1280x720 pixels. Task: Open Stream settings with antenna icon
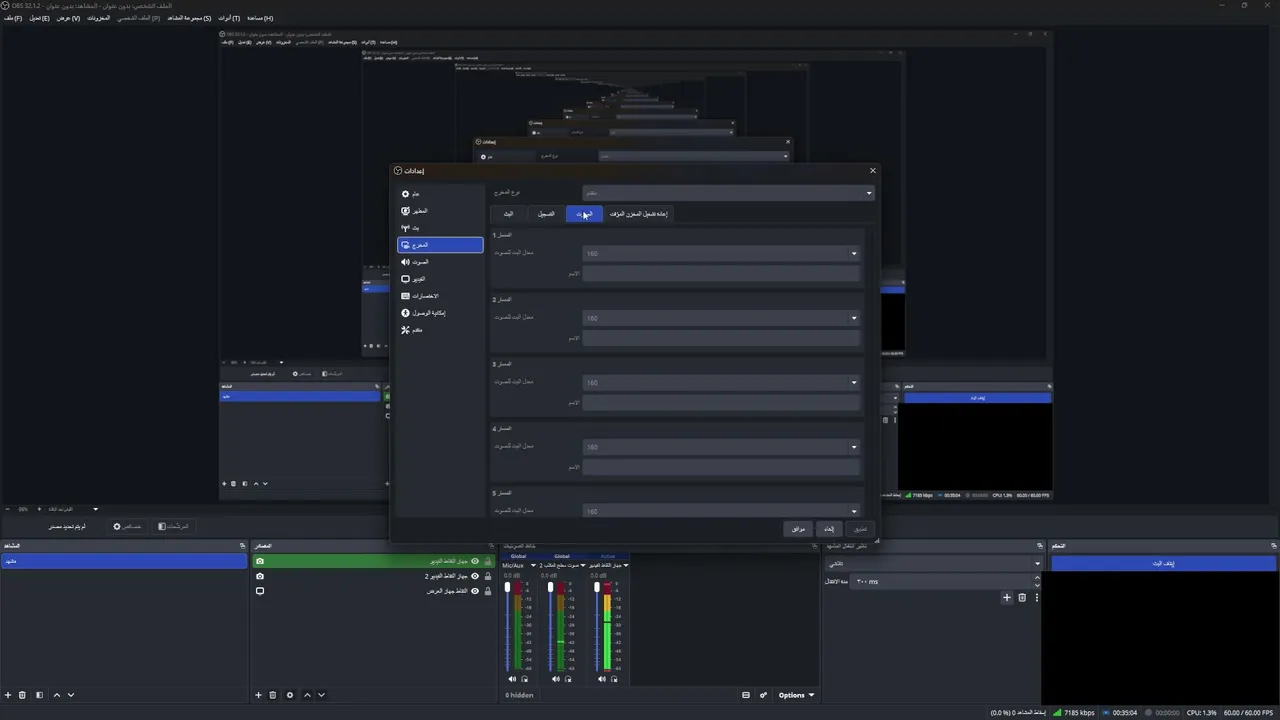[440, 228]
